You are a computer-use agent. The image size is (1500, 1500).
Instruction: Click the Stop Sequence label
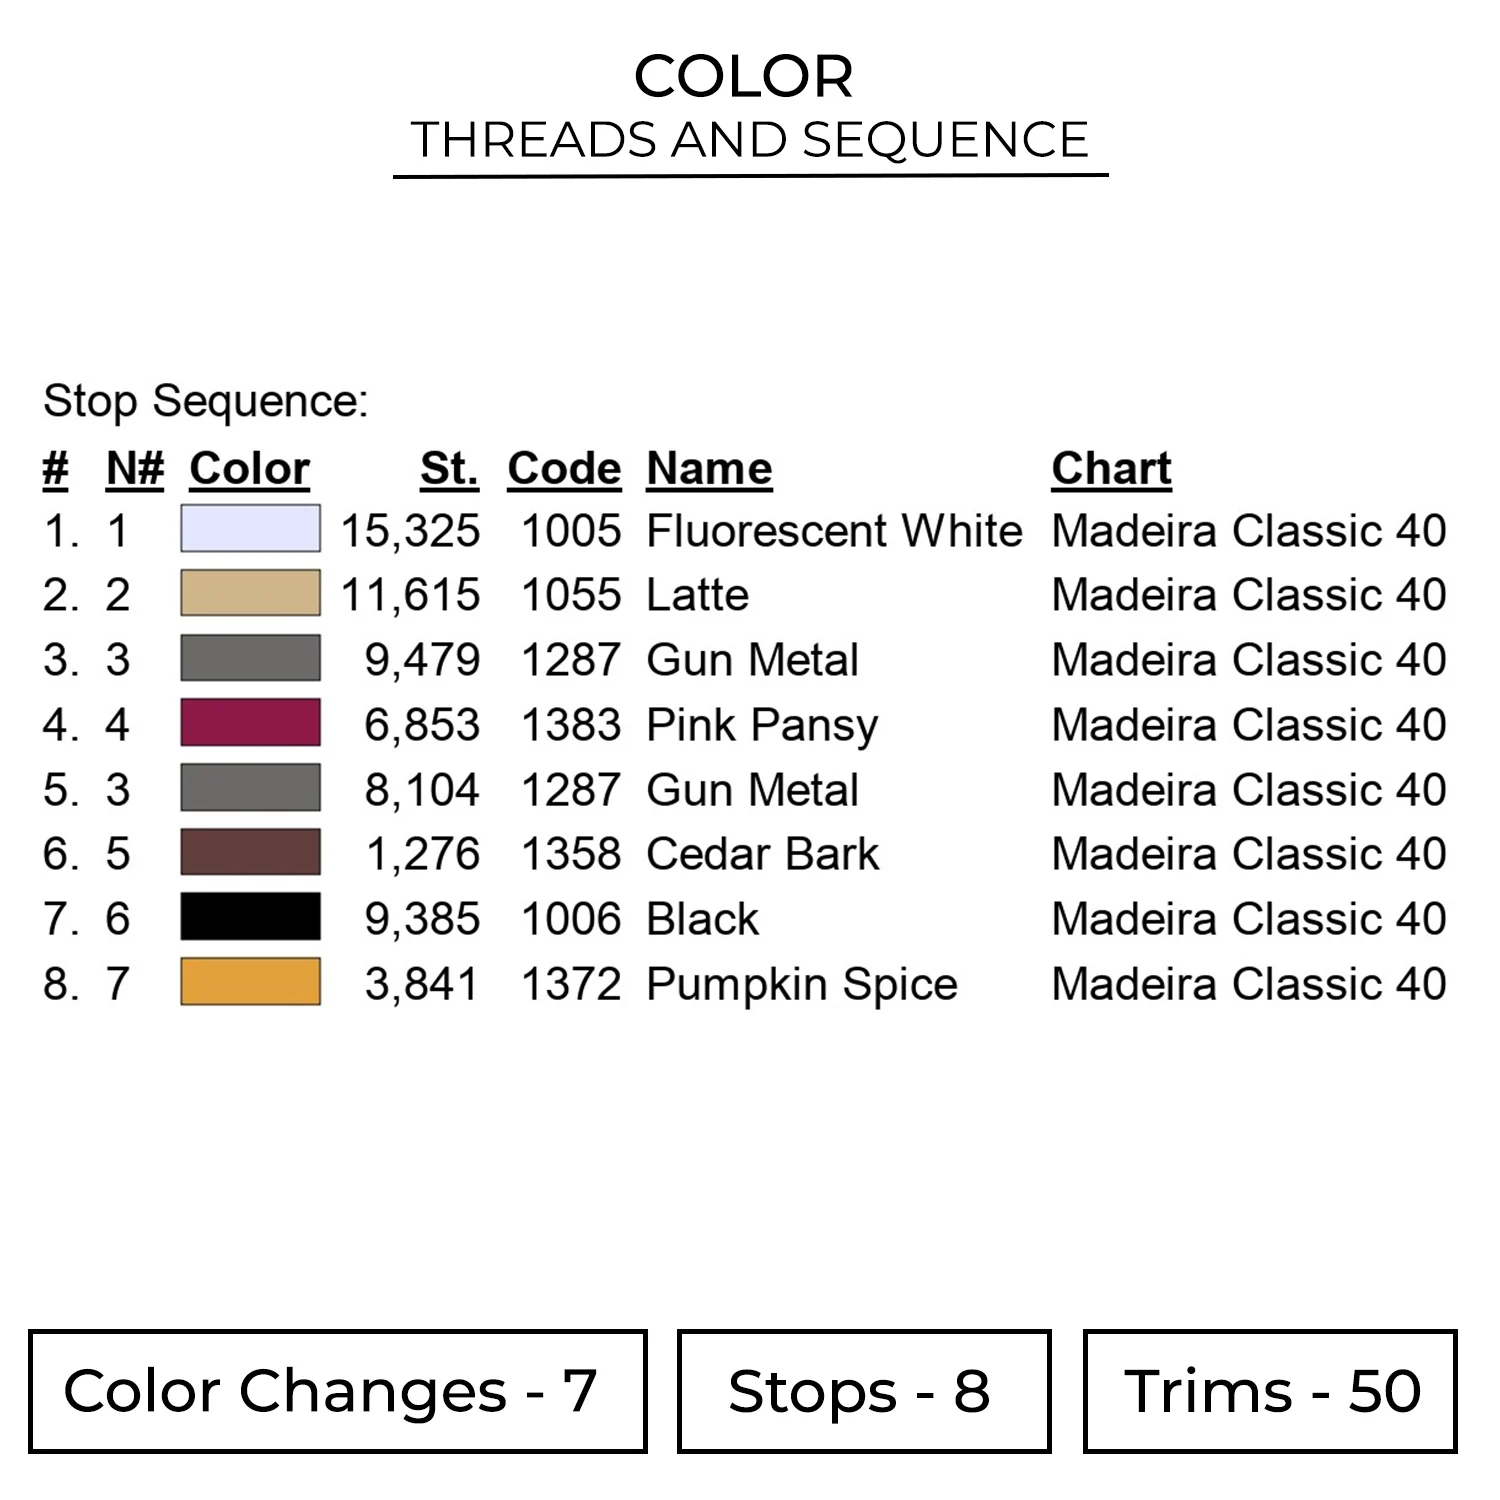[206, 401]
